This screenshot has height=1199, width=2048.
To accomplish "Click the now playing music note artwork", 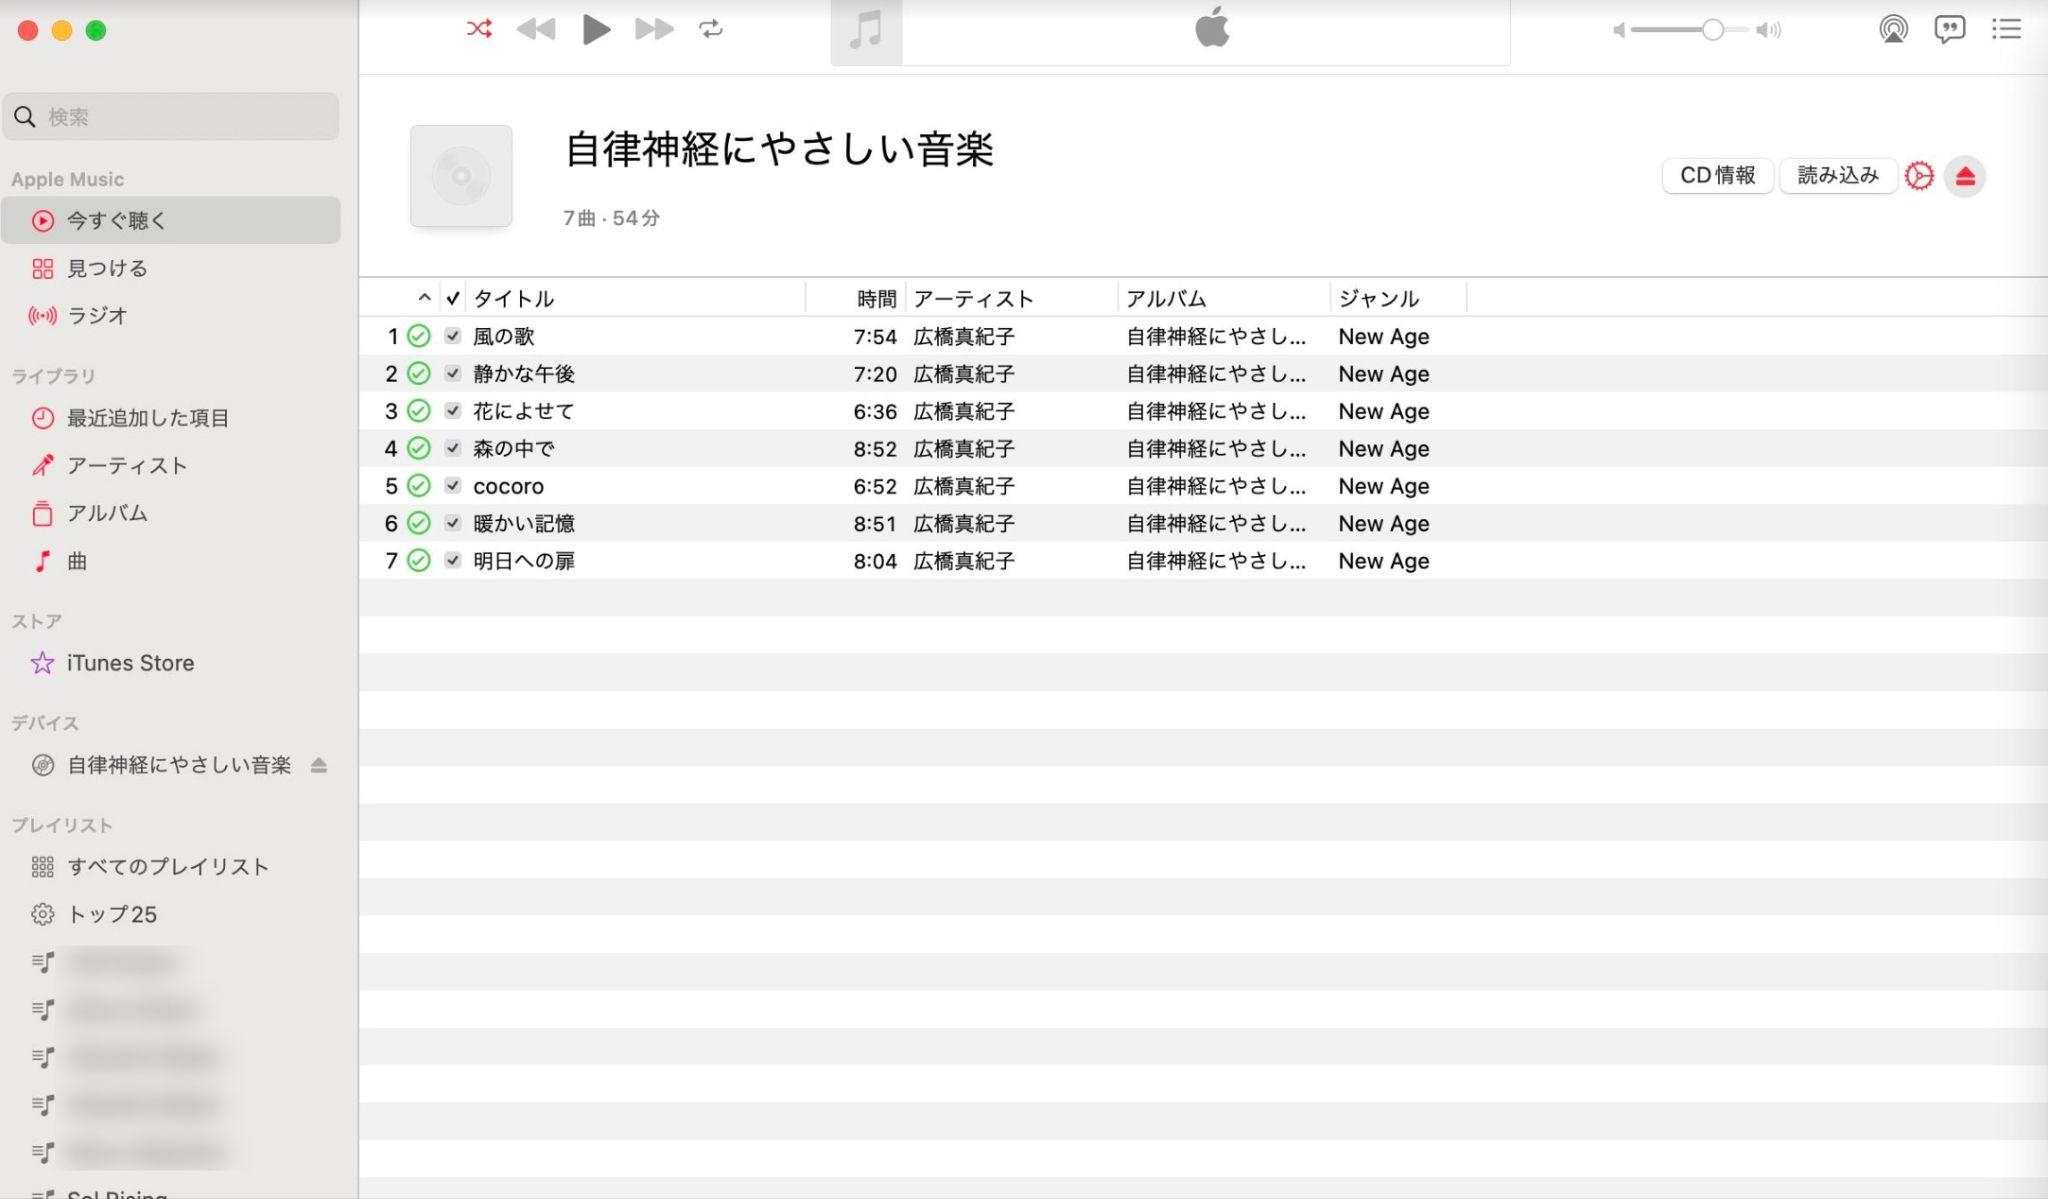I will click(866, 31).
